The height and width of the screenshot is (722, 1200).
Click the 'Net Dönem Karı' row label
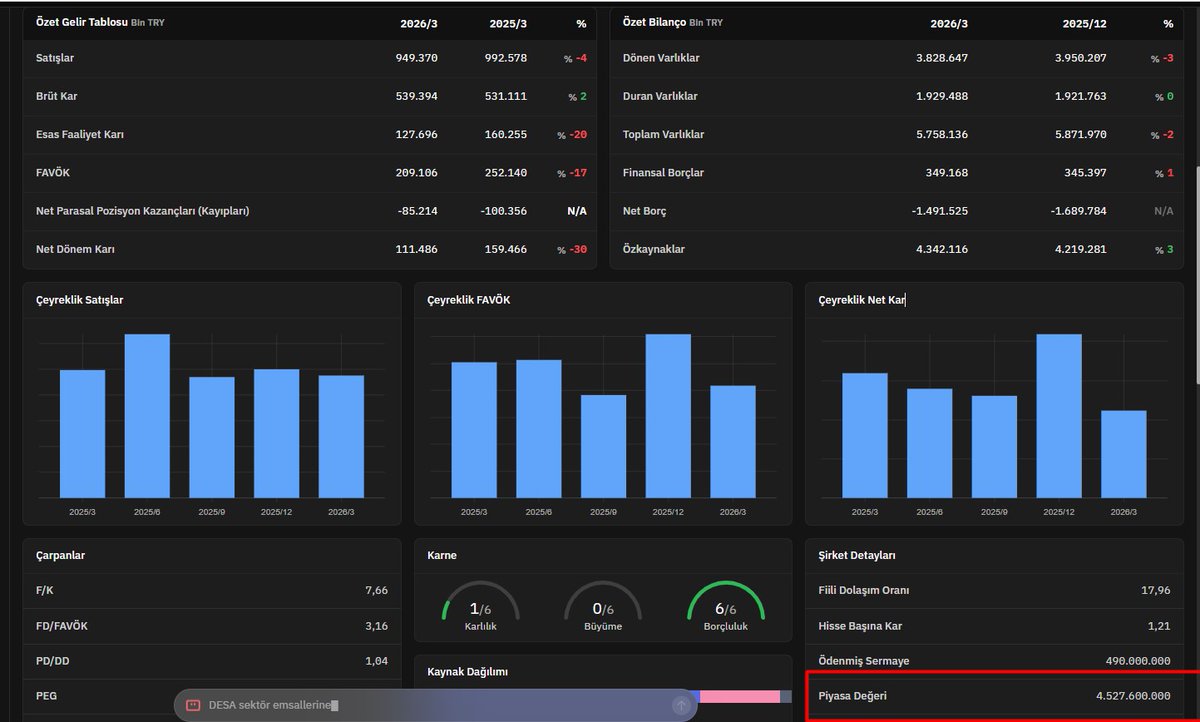point(75,249)
